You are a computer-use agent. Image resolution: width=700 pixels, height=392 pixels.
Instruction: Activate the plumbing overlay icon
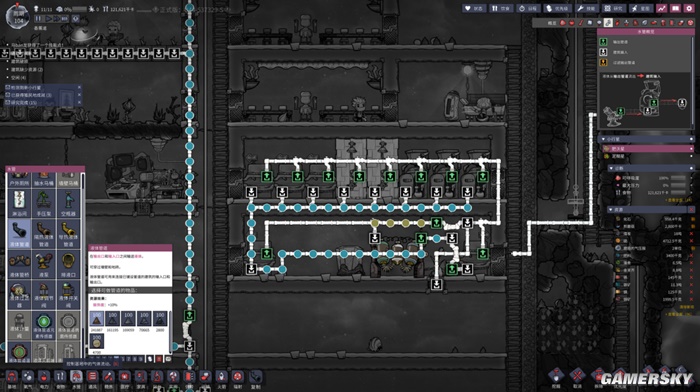608,22
